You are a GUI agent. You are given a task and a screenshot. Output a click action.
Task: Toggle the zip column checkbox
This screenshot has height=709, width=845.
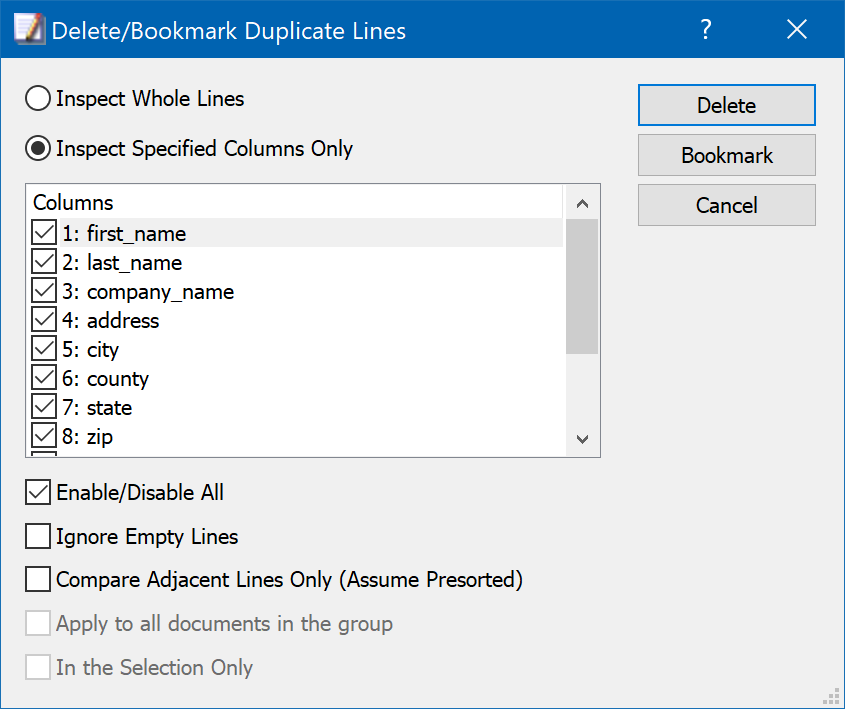(44, 436)
